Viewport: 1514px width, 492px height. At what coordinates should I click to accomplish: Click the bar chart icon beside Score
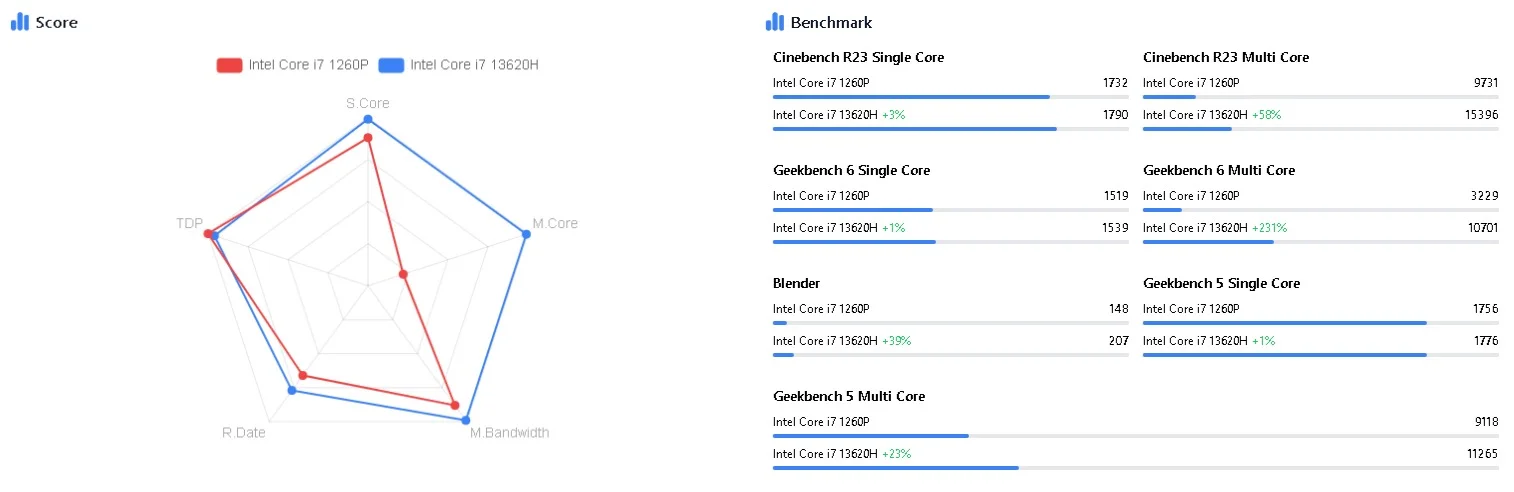(19, 22)
